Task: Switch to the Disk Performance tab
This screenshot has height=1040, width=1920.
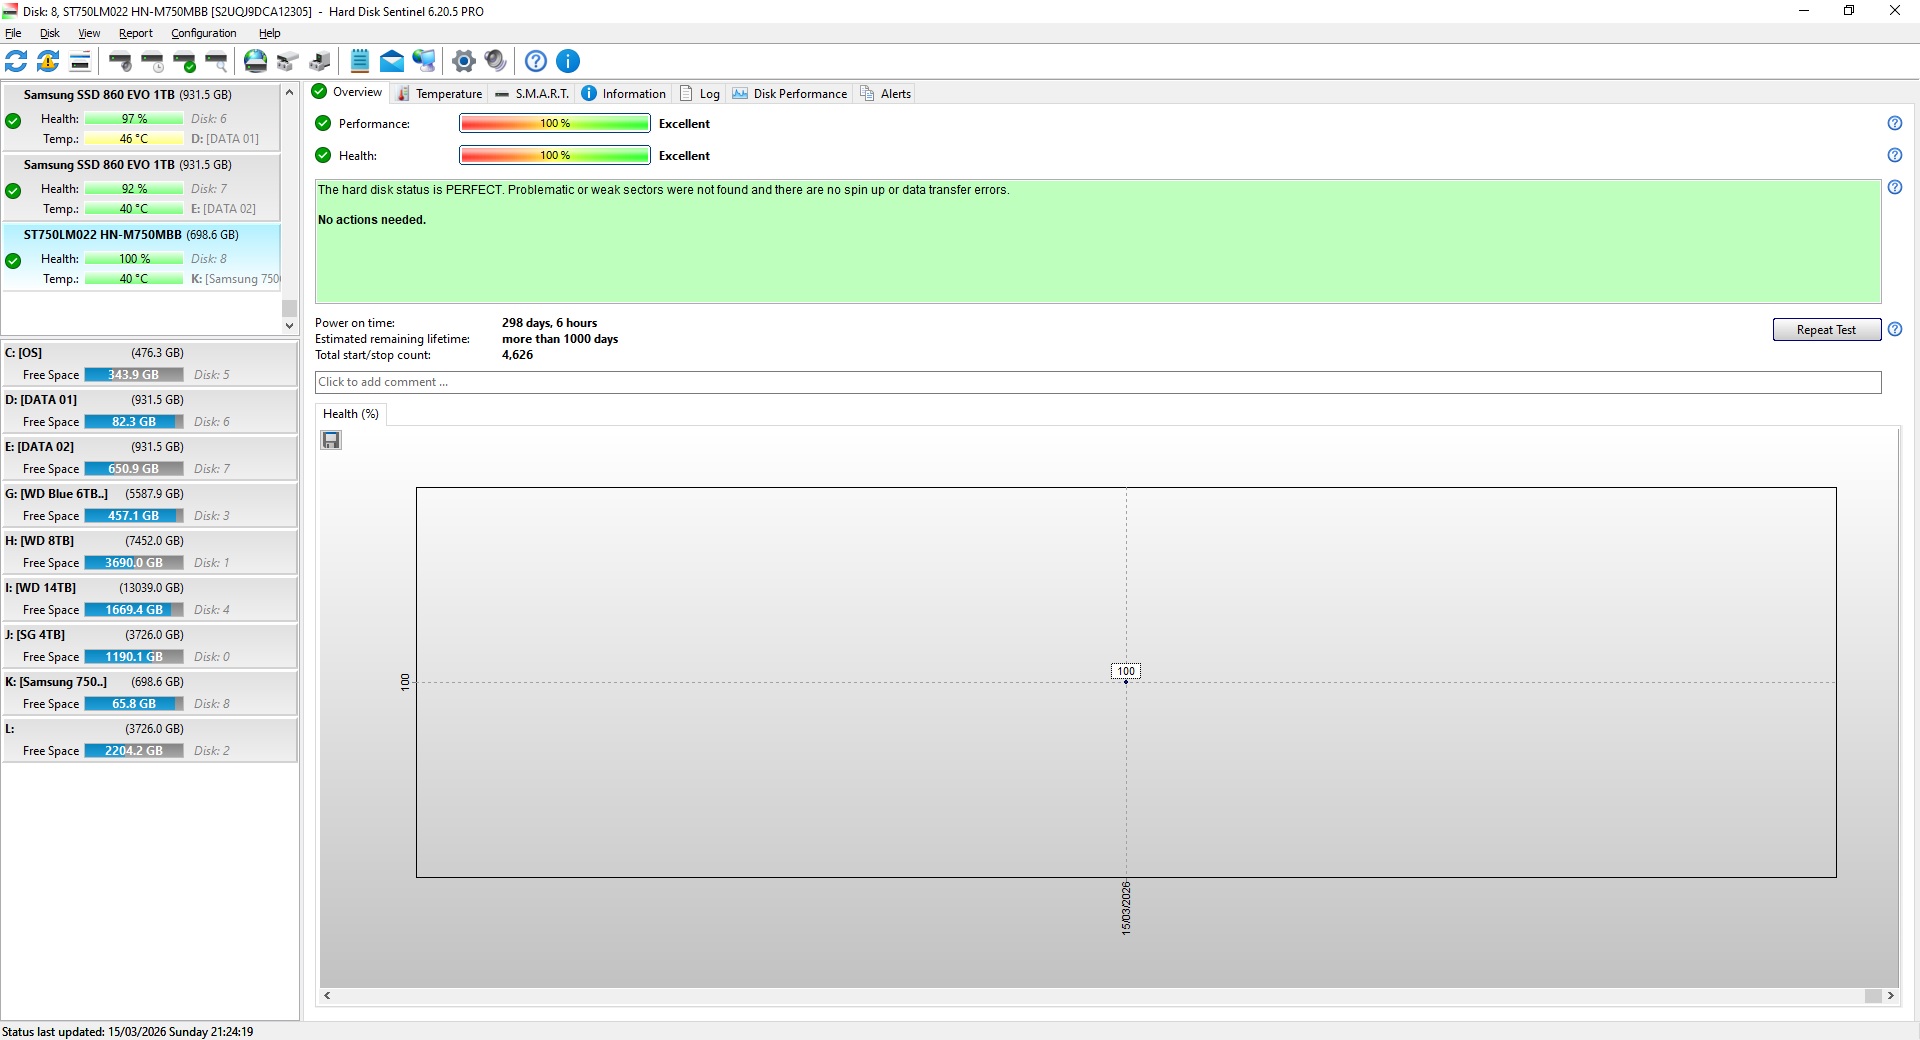Action: click(x=790, y=93)
